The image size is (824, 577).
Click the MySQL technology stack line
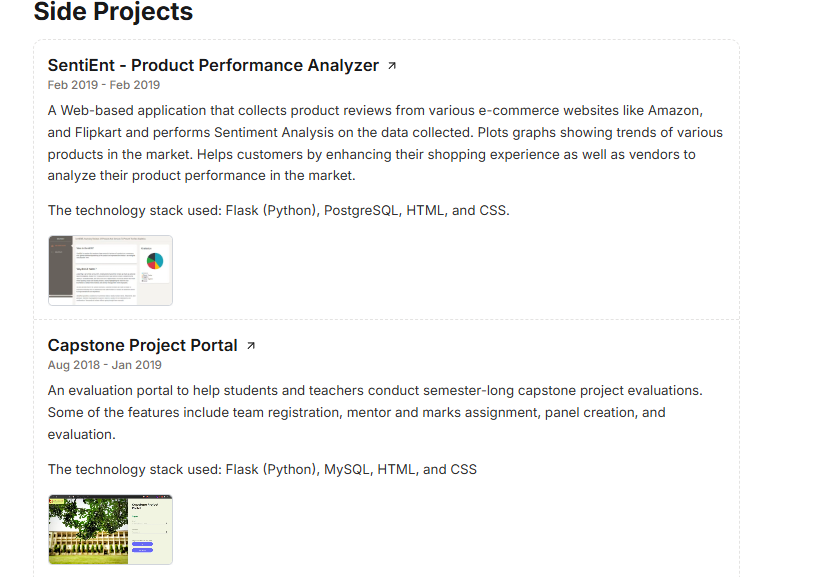pos(262,469)
